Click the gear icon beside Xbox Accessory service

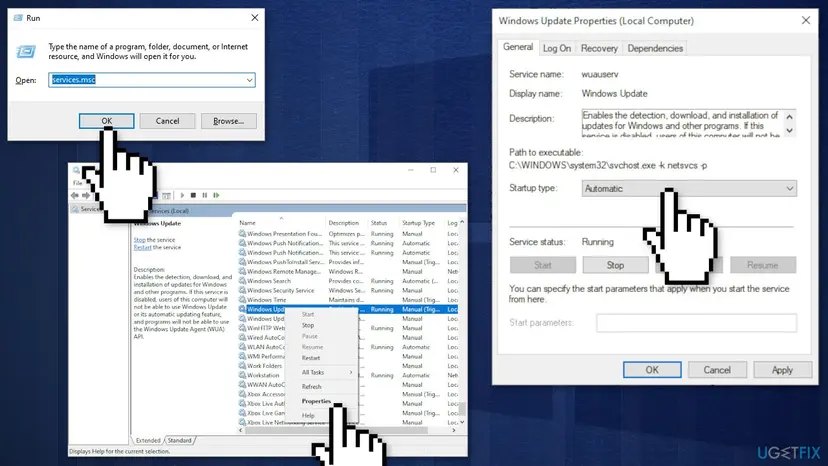point(242,394)
